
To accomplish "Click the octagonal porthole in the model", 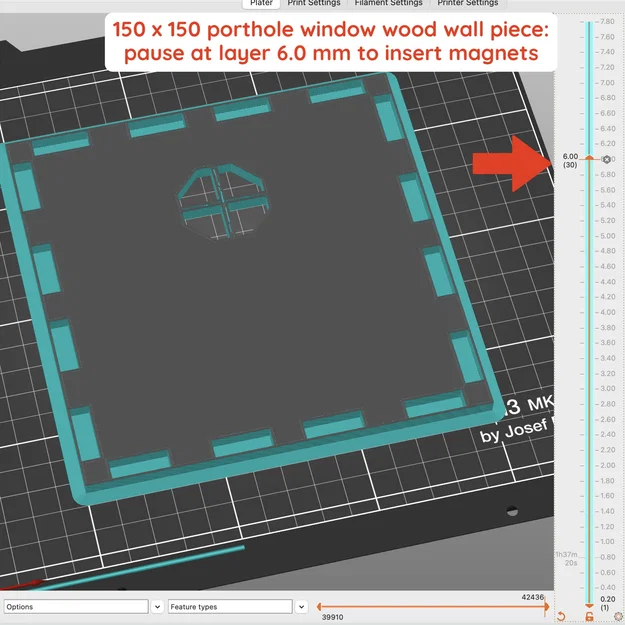I will [223, 201].
